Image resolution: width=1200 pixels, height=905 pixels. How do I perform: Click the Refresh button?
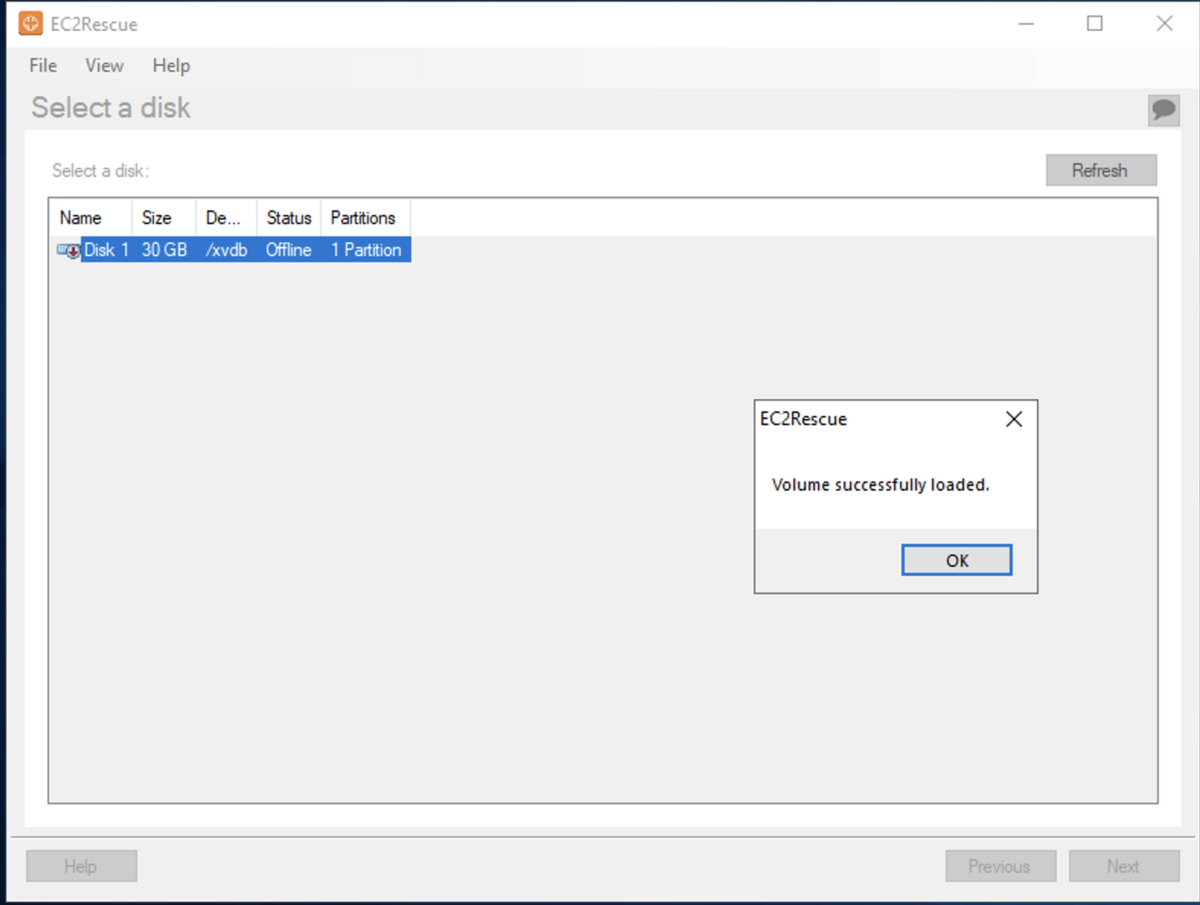(x=1101, y=170)
